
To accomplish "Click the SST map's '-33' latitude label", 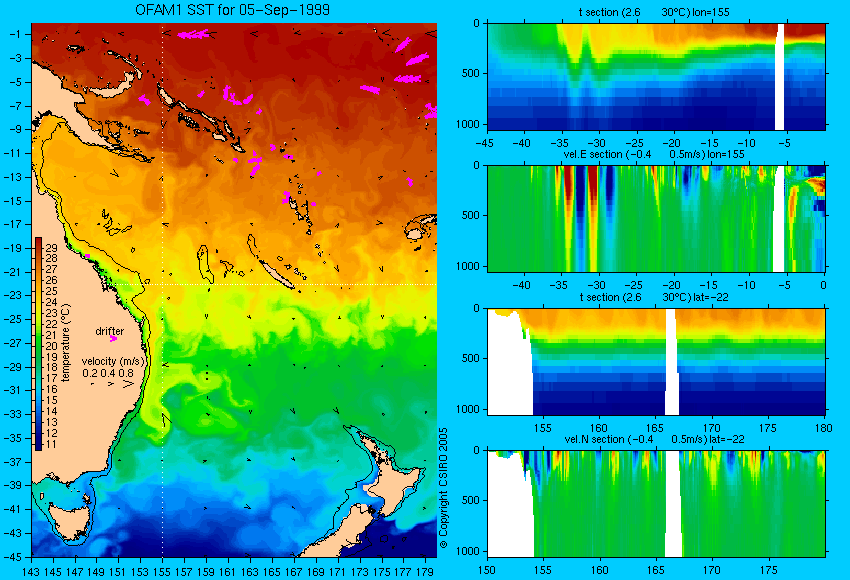I will click(x=12, y=414).
